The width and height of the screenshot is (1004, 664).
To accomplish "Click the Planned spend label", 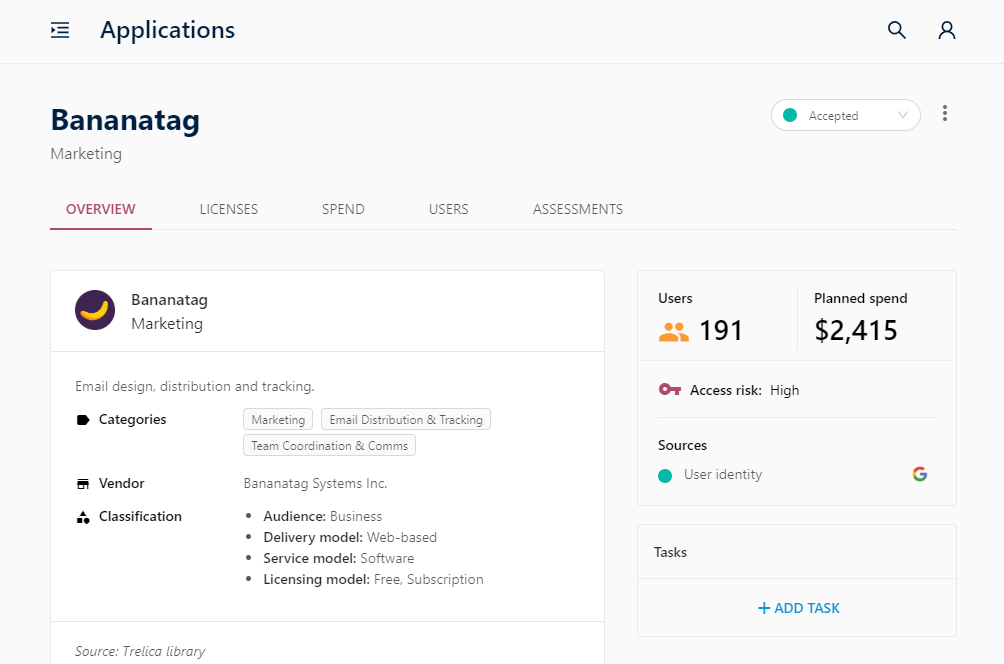I will [861, 298].
